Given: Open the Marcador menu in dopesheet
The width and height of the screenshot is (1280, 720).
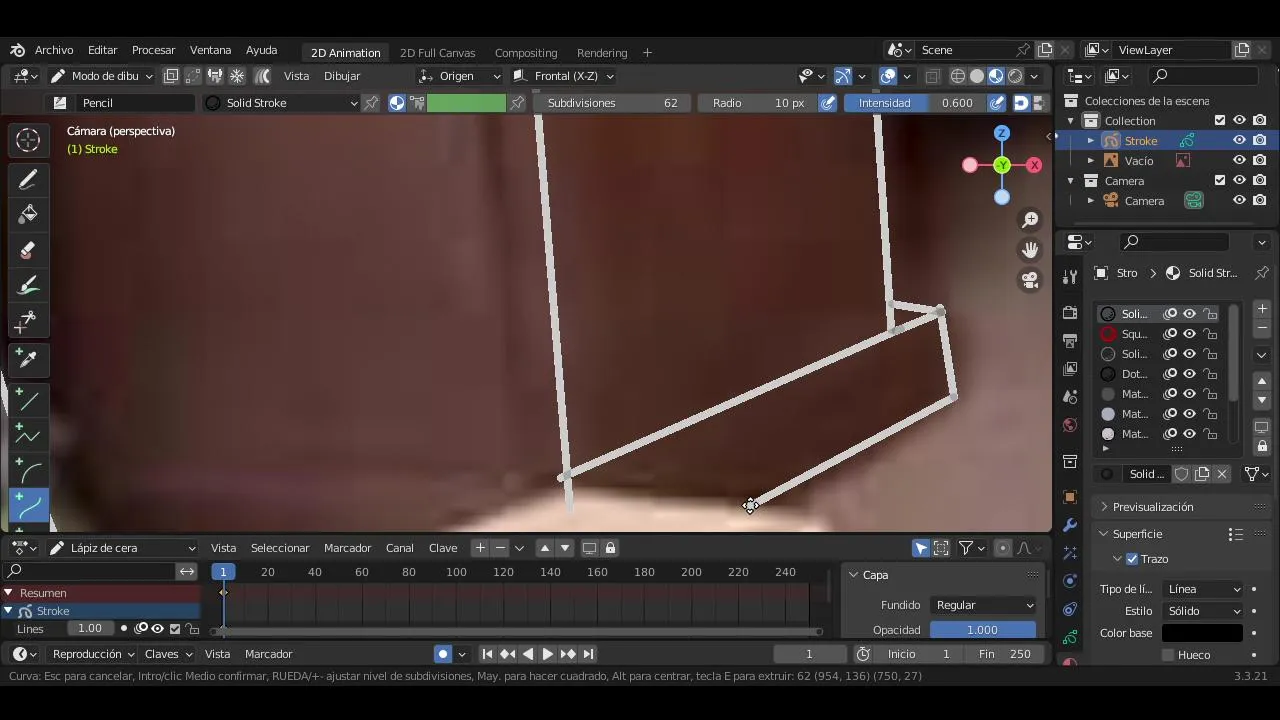Looking at the screenshot, I should click(347, 548).
